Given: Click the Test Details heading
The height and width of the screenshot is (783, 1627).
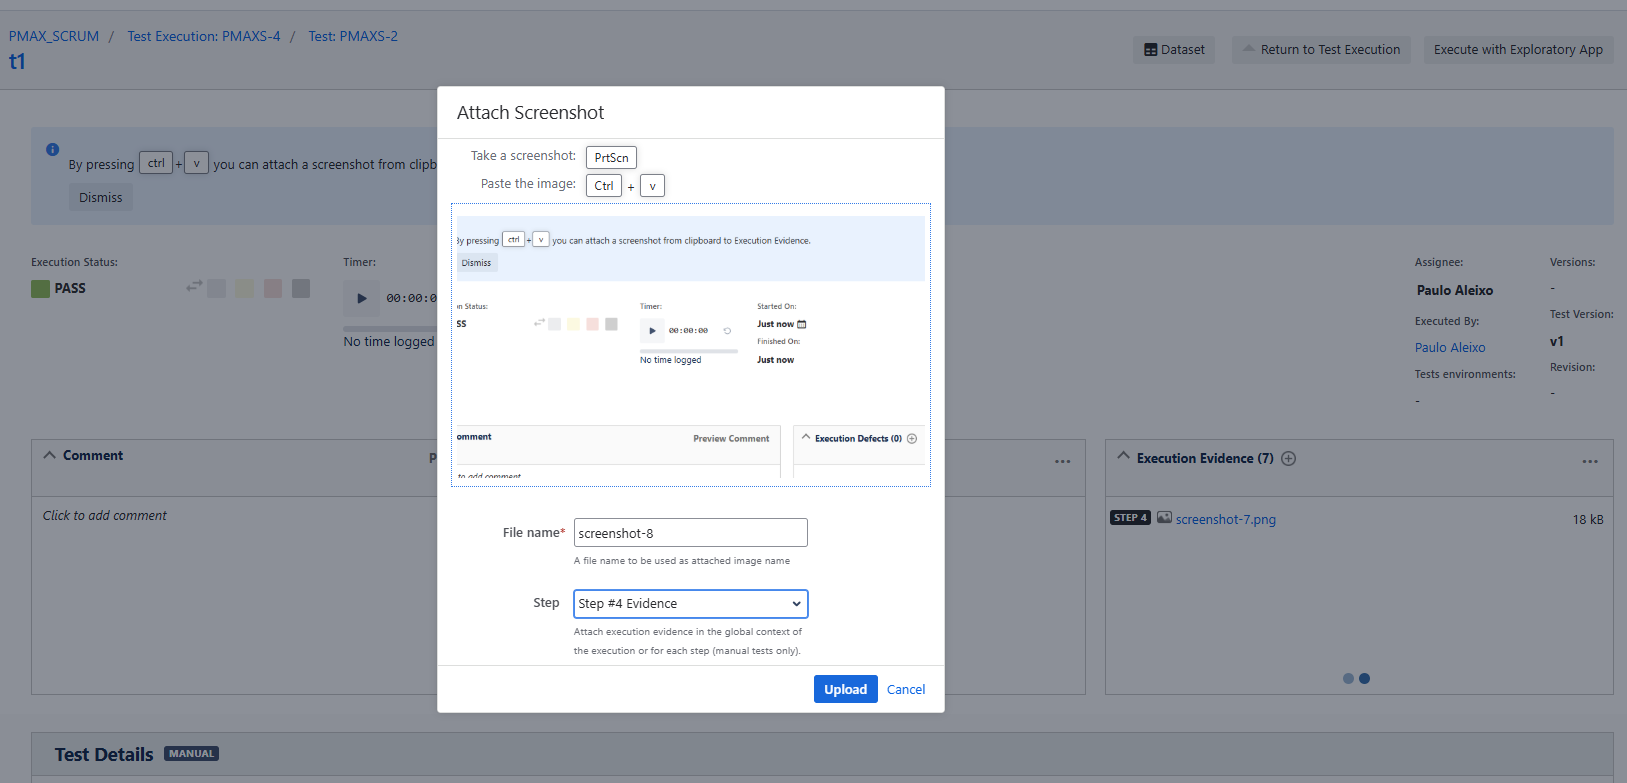Looking at the screenshot, I should 104,755.
